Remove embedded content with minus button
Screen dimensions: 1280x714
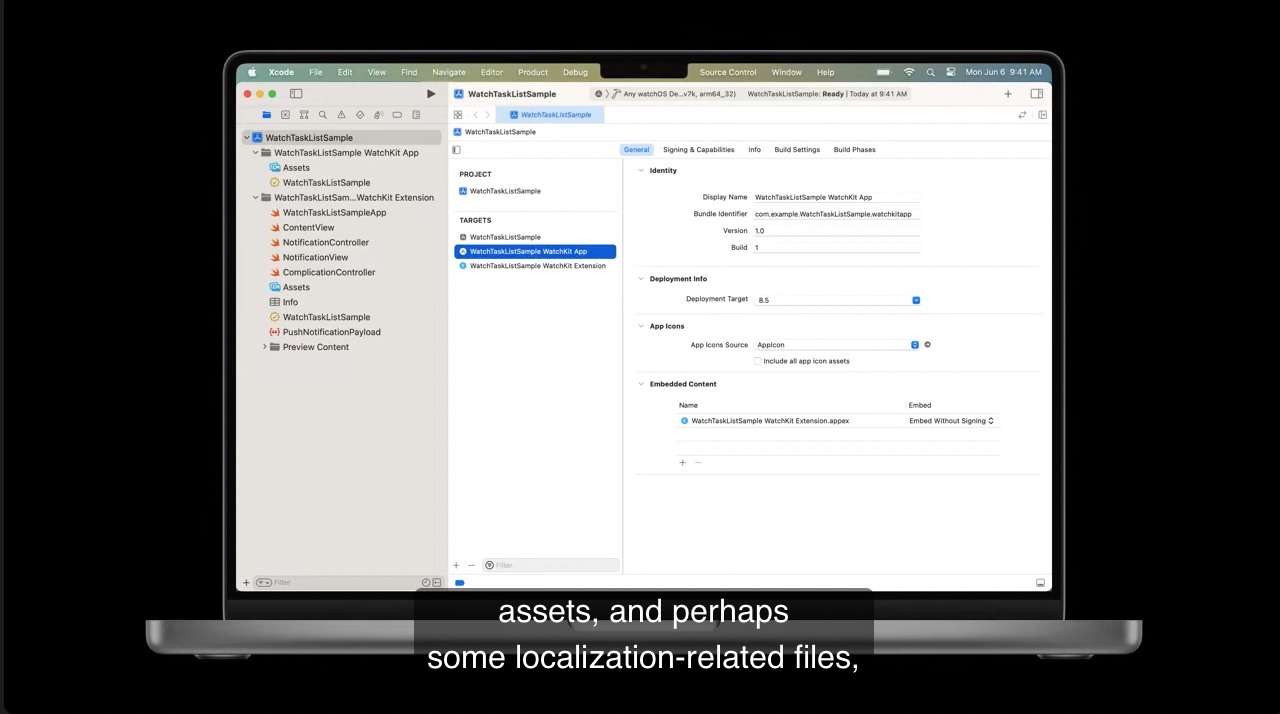coord(698,462)
